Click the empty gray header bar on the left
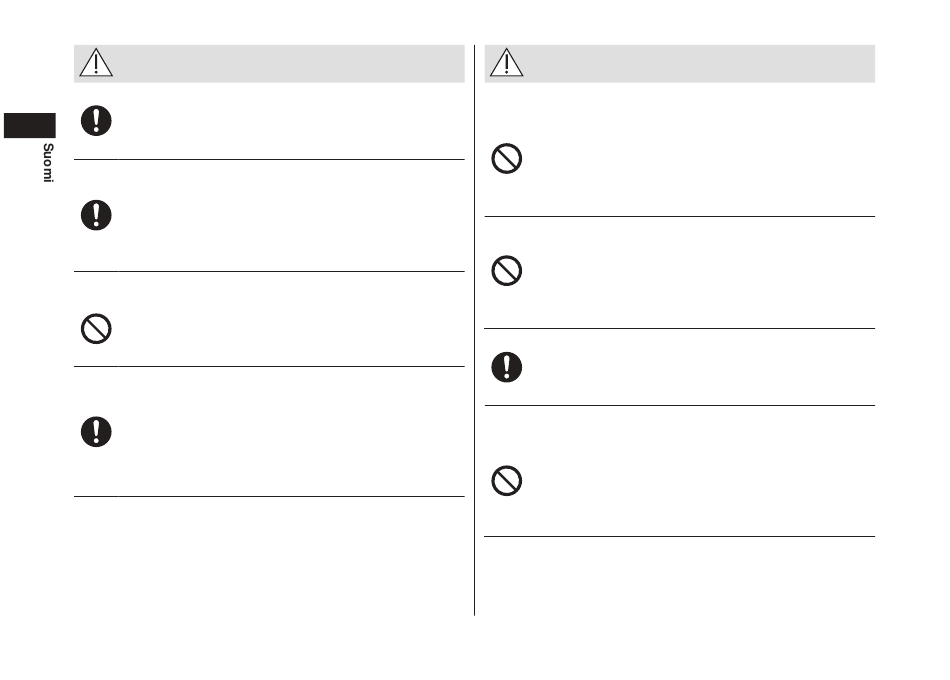This screenshot has height=680, width=950. point(269,63)
